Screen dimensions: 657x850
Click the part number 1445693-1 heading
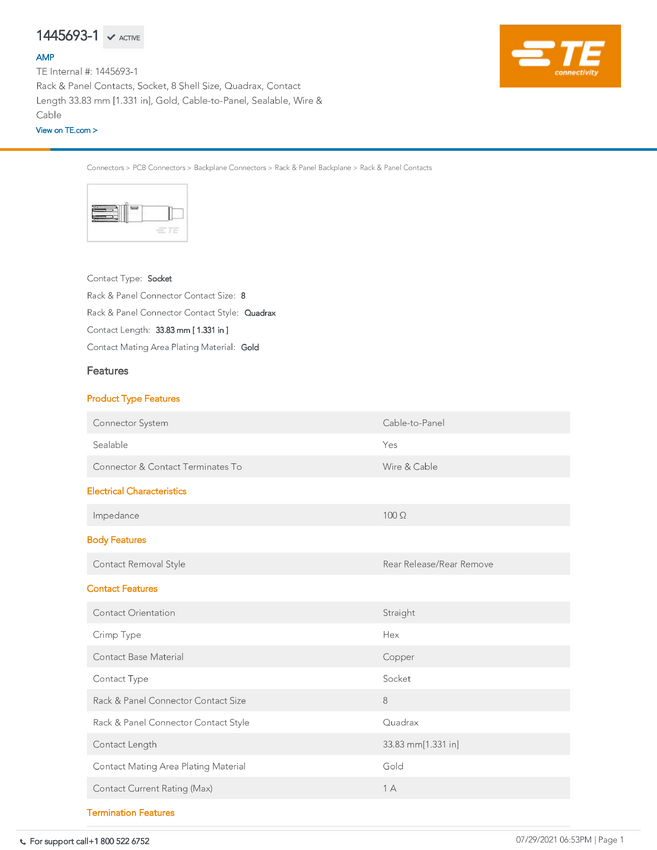coord(67,36)
